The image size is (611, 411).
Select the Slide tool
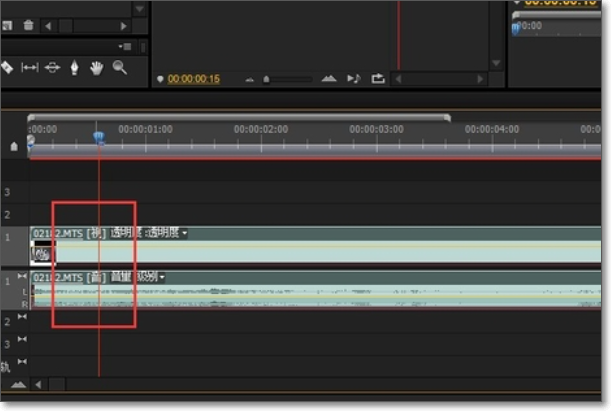coord(52,68)
